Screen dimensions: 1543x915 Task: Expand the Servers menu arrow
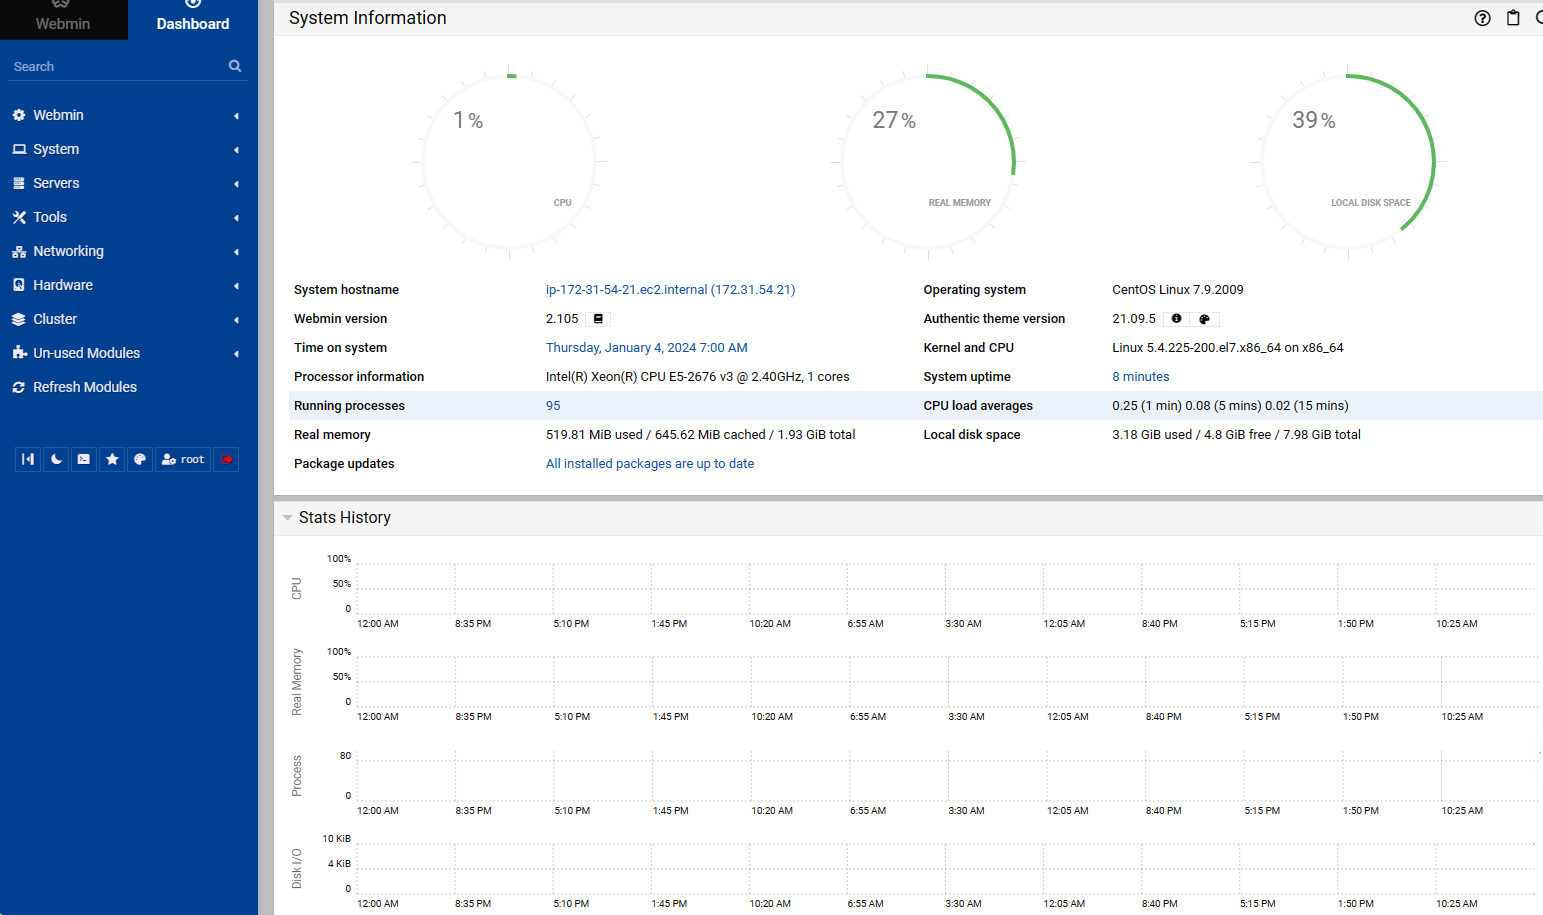[236, 184]
